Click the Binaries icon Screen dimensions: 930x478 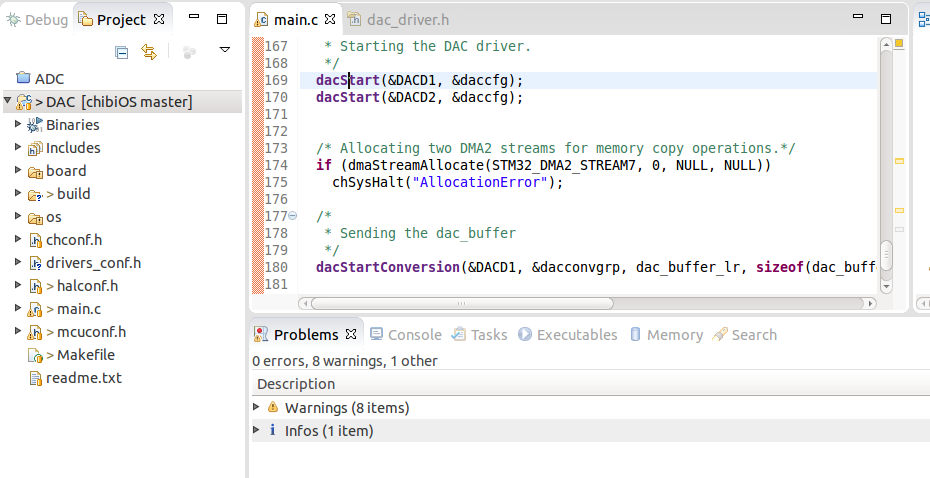(35, 125)
